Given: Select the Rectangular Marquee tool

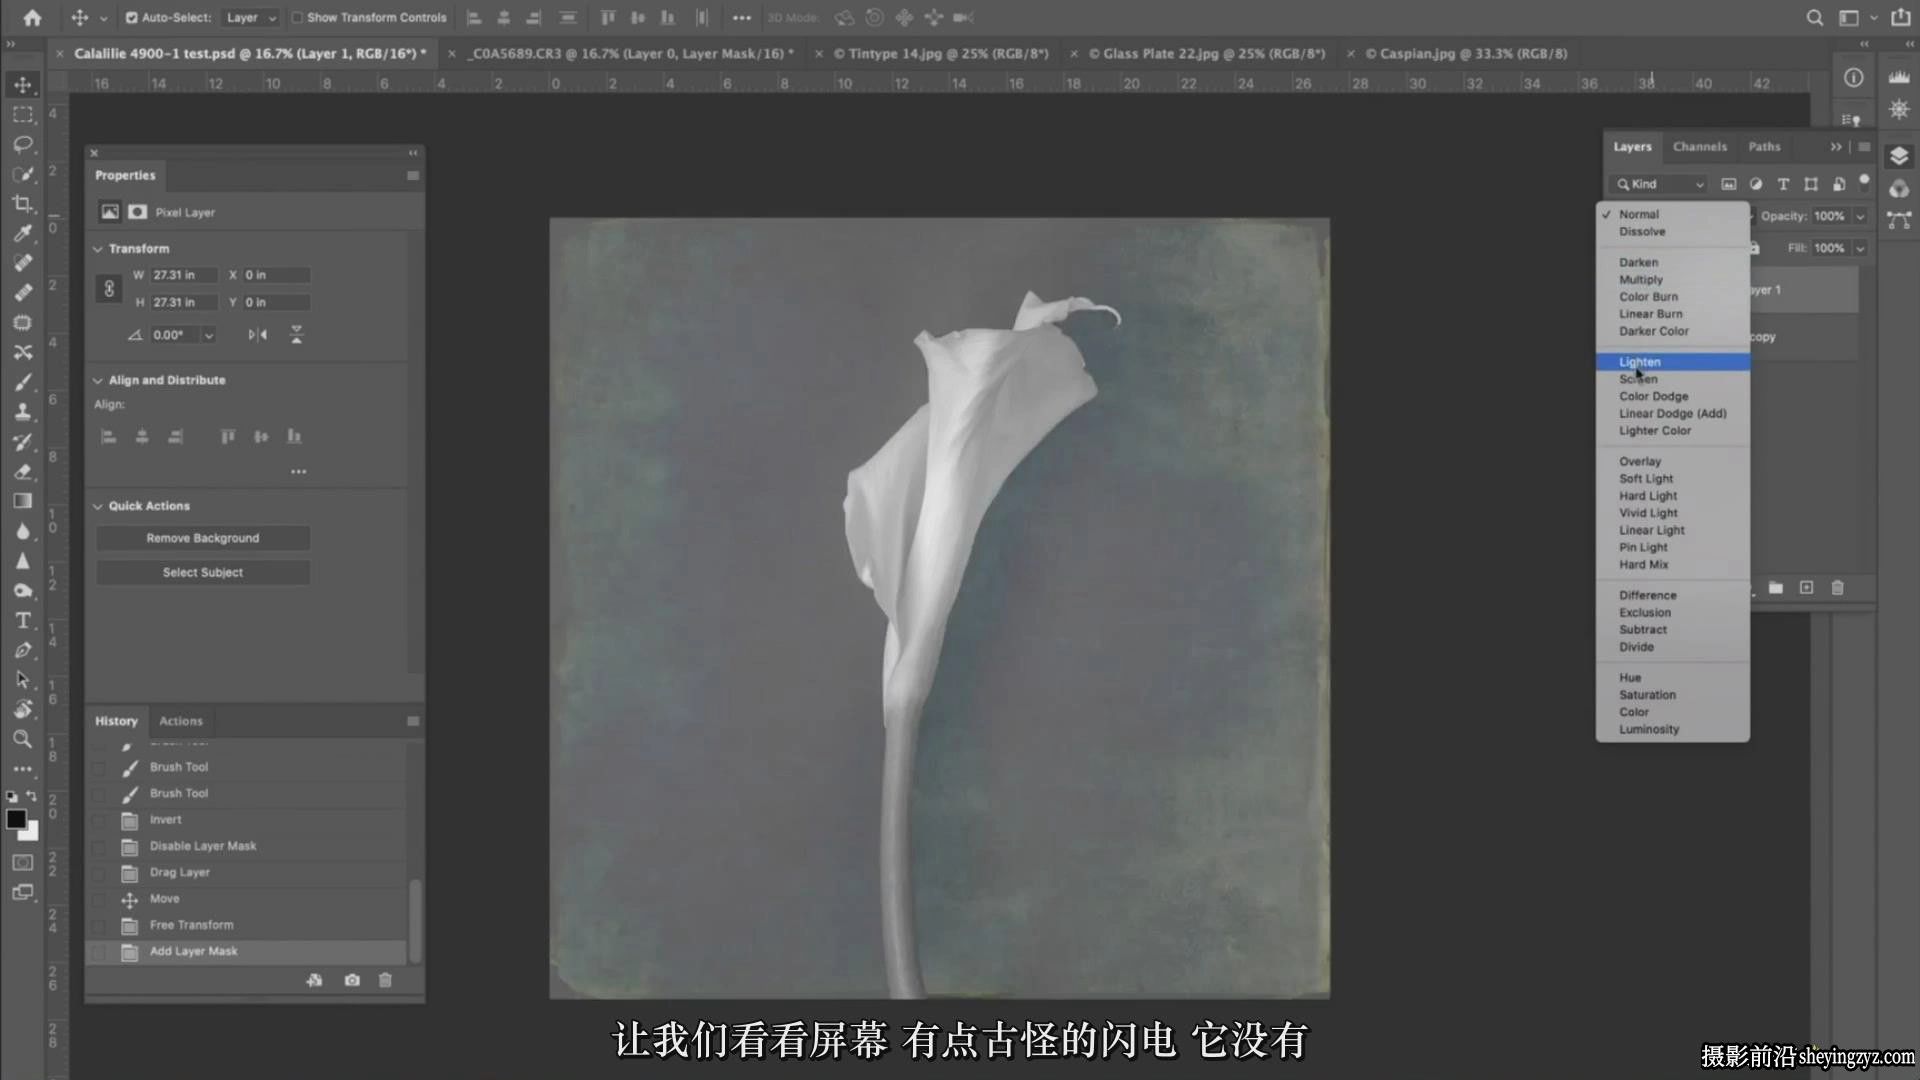Looking at the screenshot, I should coord(23,114).
